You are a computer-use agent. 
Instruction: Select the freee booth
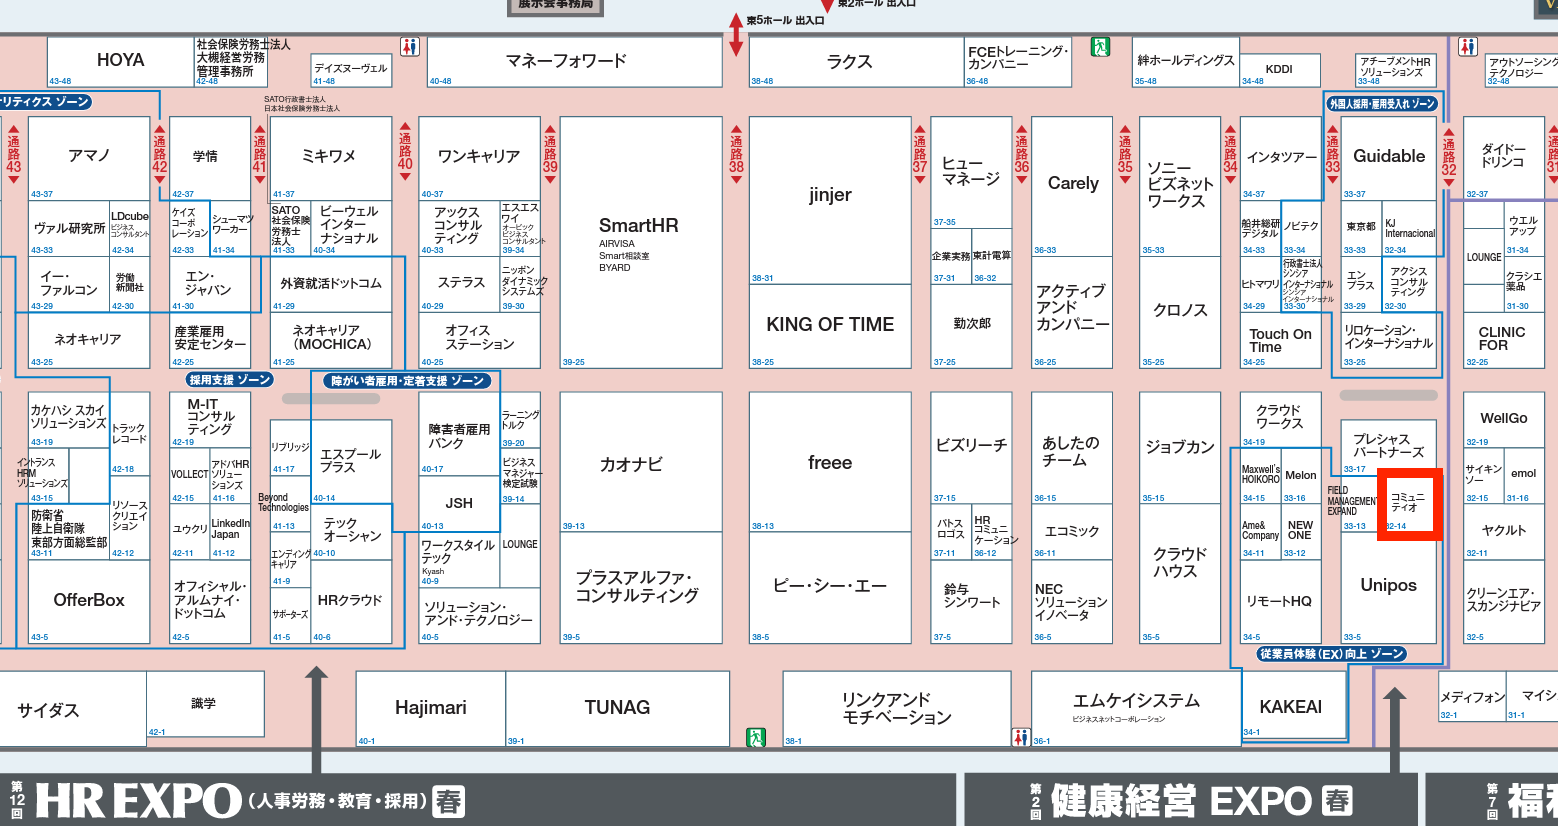pos(830,462)
